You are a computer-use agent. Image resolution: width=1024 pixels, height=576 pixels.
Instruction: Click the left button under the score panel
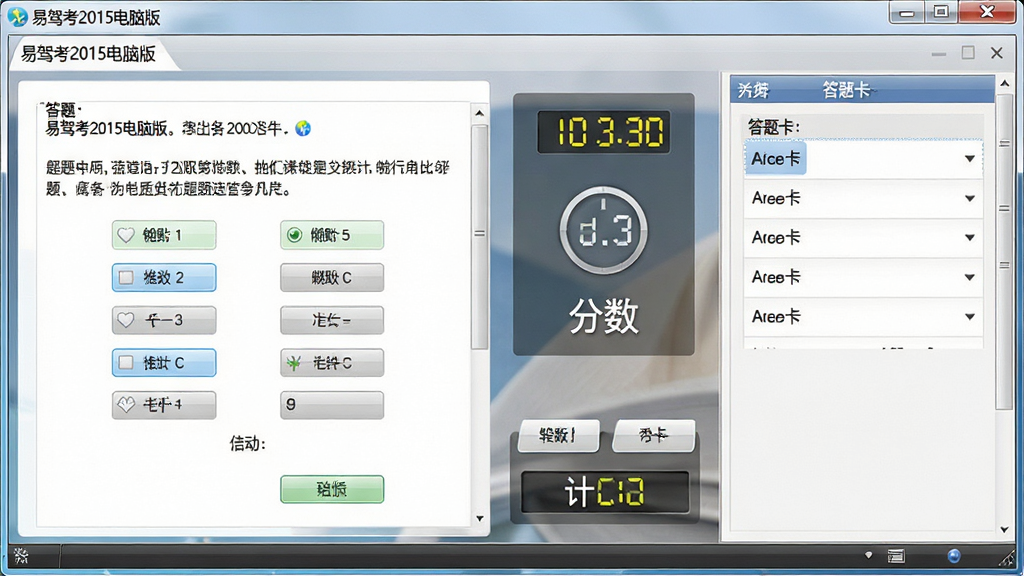pyautogui.click(x=558, y=436)
